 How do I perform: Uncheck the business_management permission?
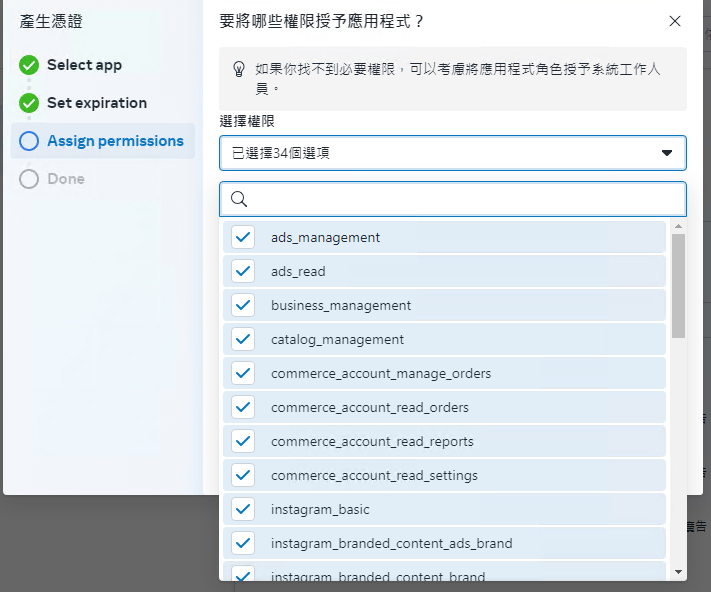pyautogui.click(x=243, y=305)
